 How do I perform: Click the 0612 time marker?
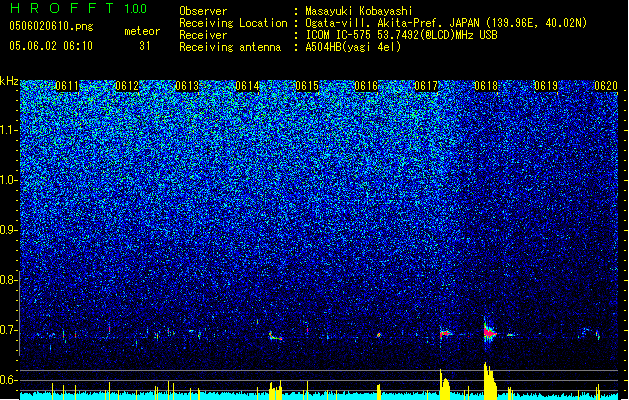[127, 86]
